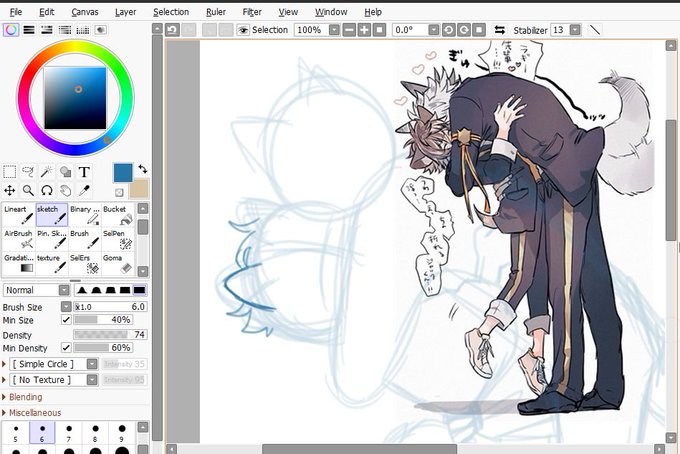680x454 pixels.
Task: Show the scratchpad panel icon
Action: click(x=101, y=30)
